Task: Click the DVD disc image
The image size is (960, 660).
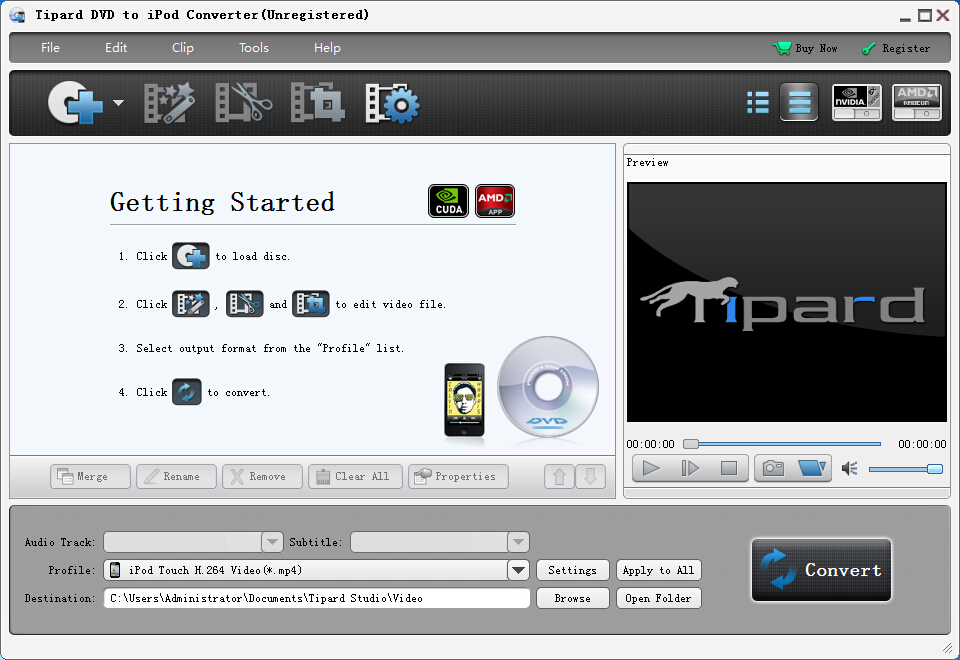Action: pos(548,387)
